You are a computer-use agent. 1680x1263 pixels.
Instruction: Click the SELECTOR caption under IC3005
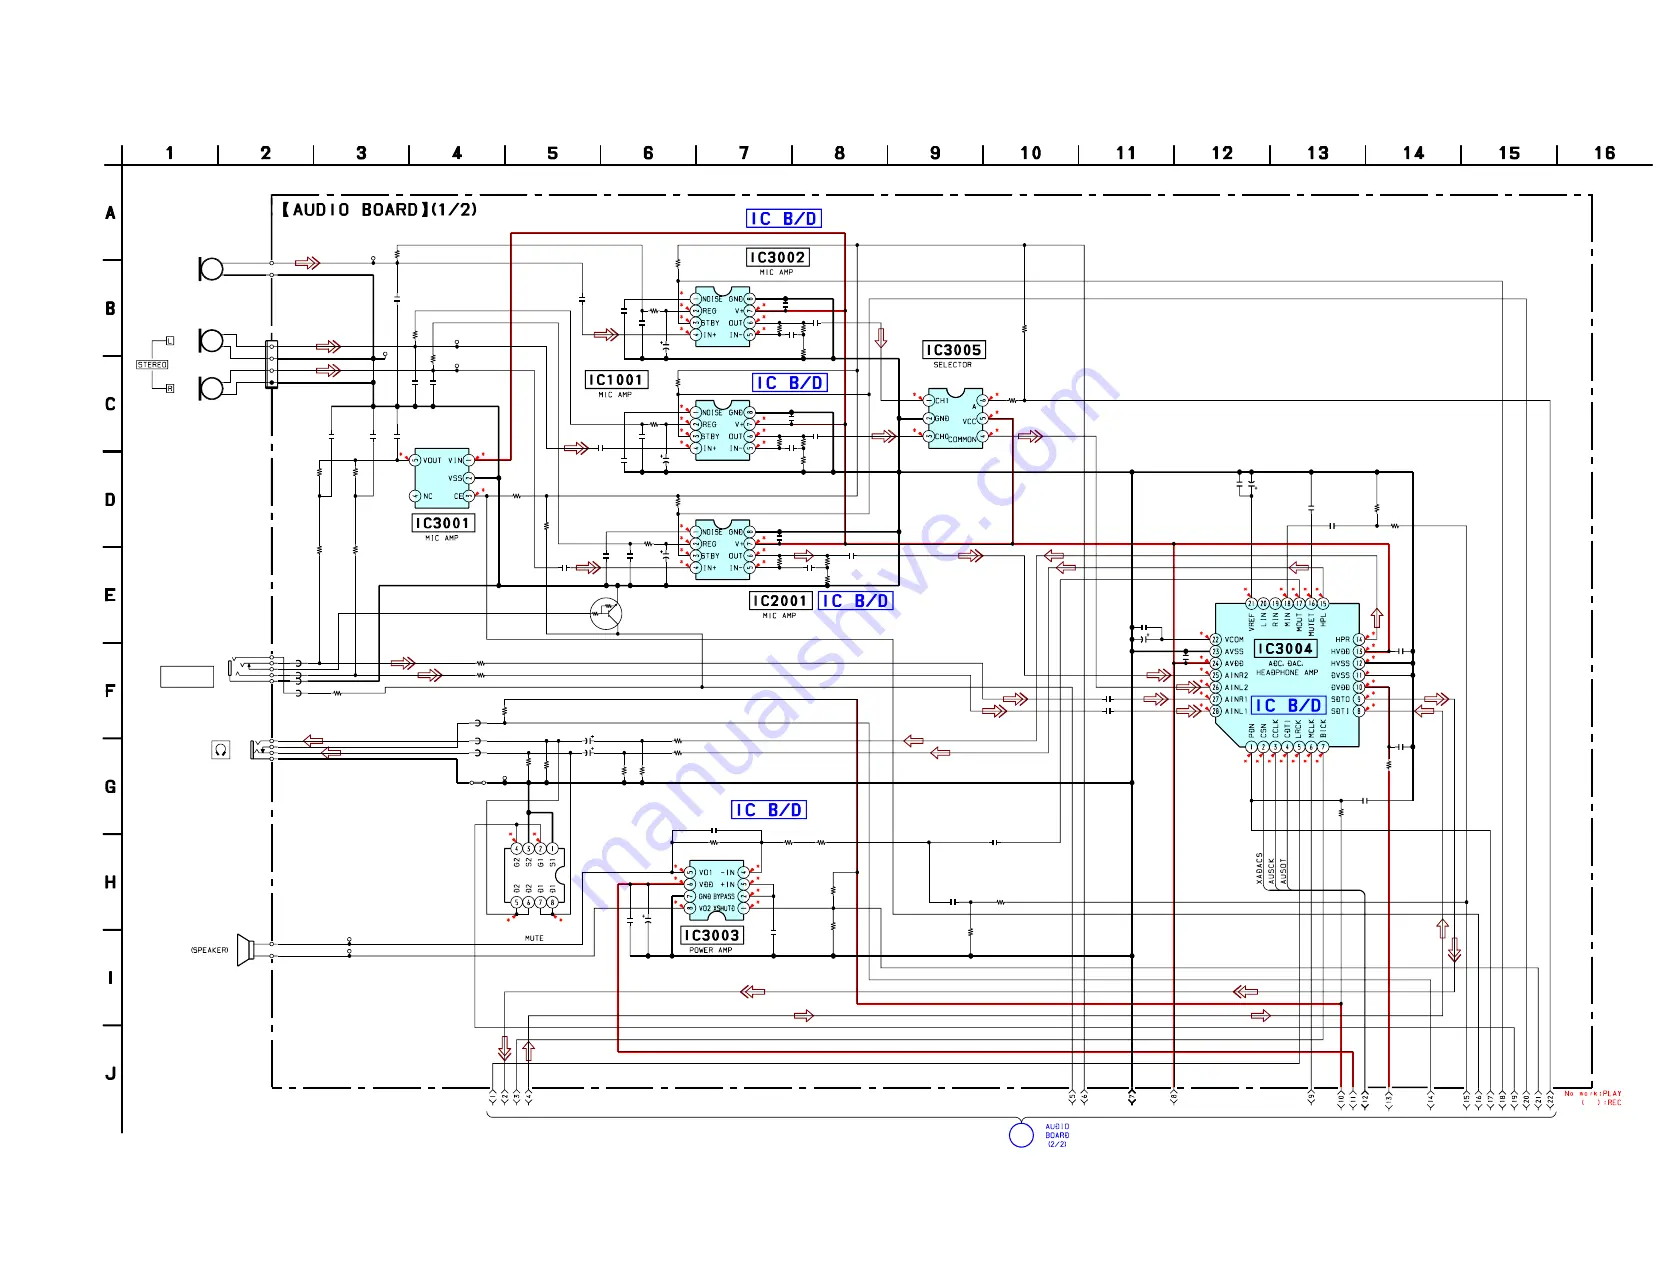tap(952, 365)
